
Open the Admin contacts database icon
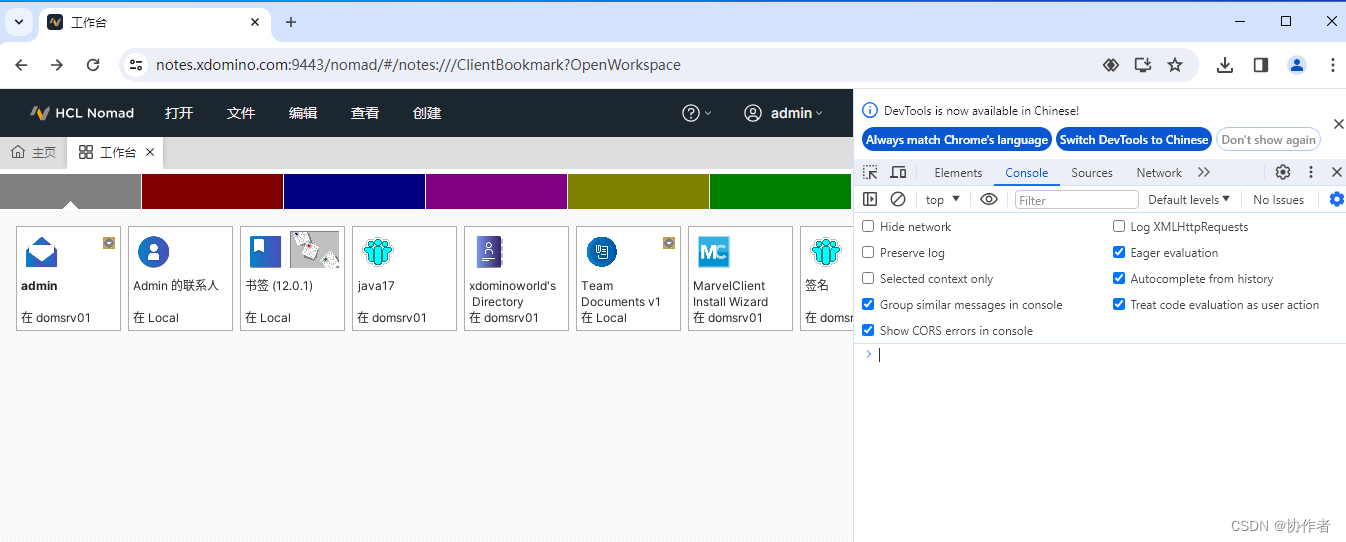pyautogui.click(x=153, y=252)
